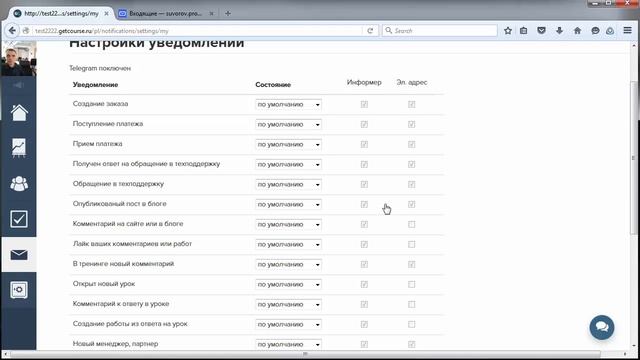The image size is (640, 360).
Task: Click the browser back arrow button
Action: click(12, 31)
